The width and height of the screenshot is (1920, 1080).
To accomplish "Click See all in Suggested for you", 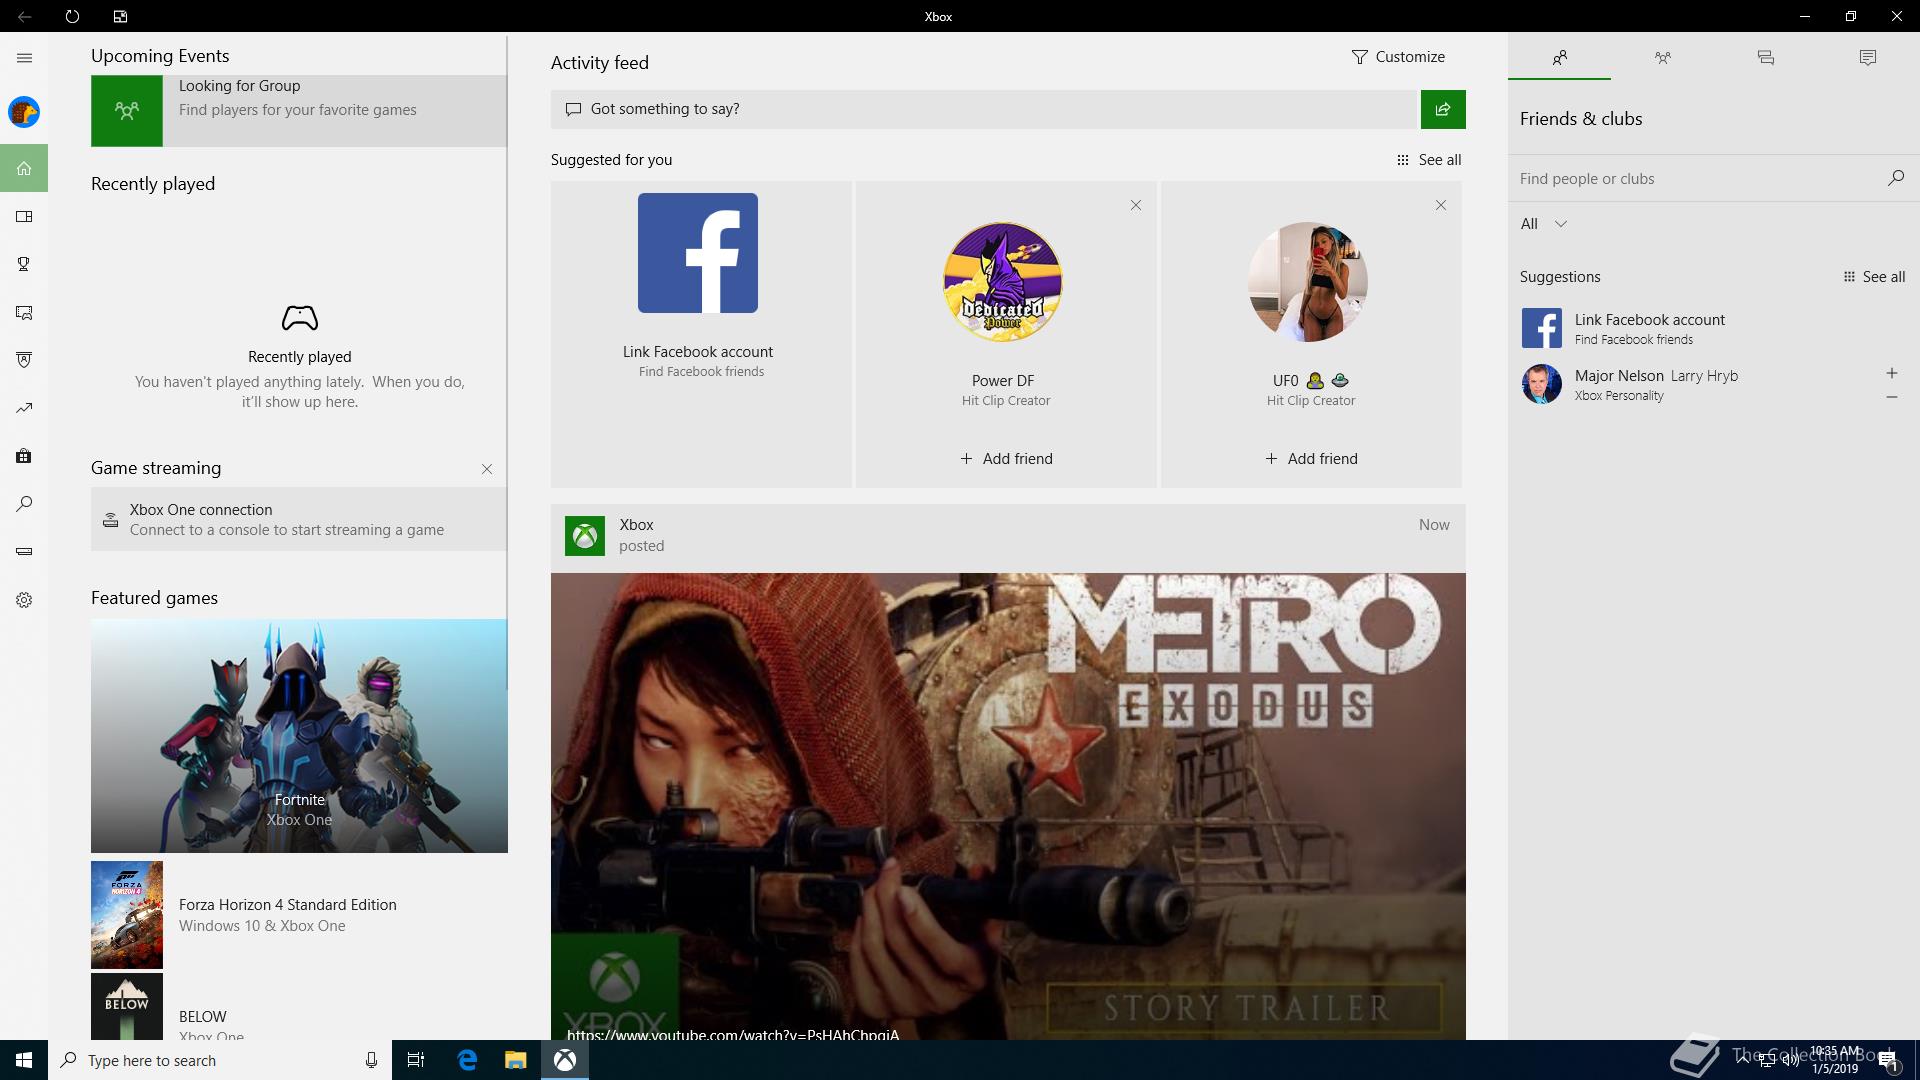I will point(1429,160).
